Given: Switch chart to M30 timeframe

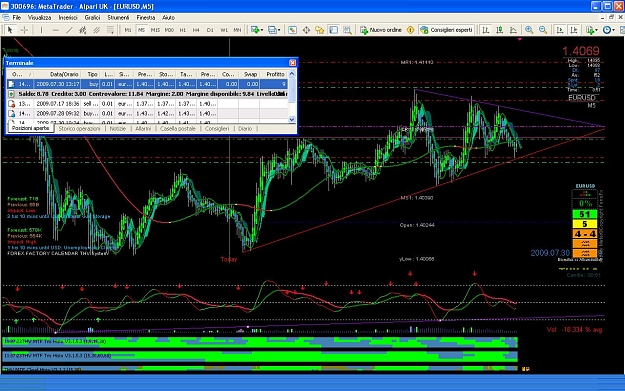Looking at the screenshot, I should [169, 30].
